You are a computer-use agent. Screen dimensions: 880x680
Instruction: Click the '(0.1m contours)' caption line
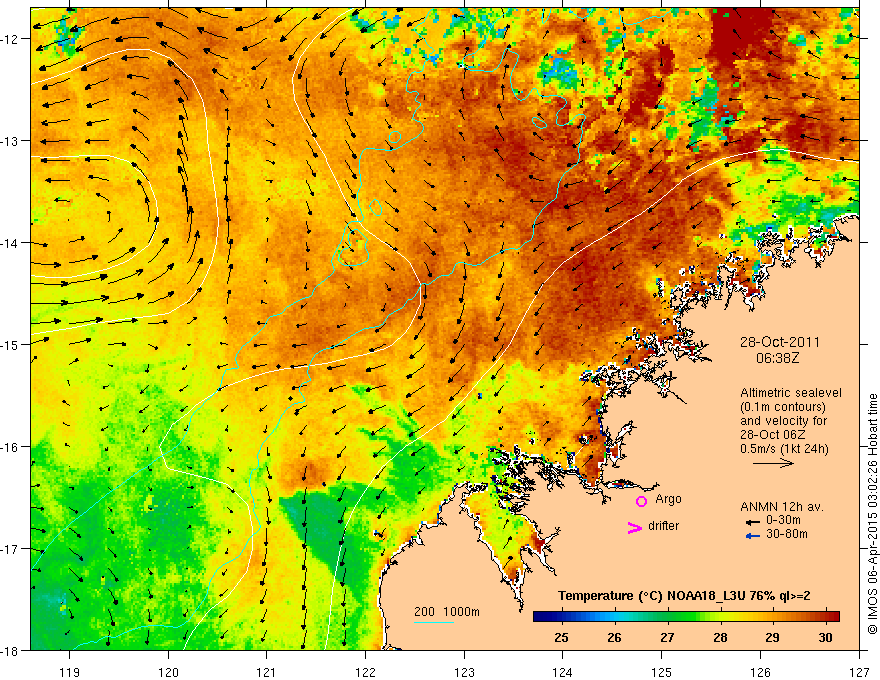(x=783, y=407)
